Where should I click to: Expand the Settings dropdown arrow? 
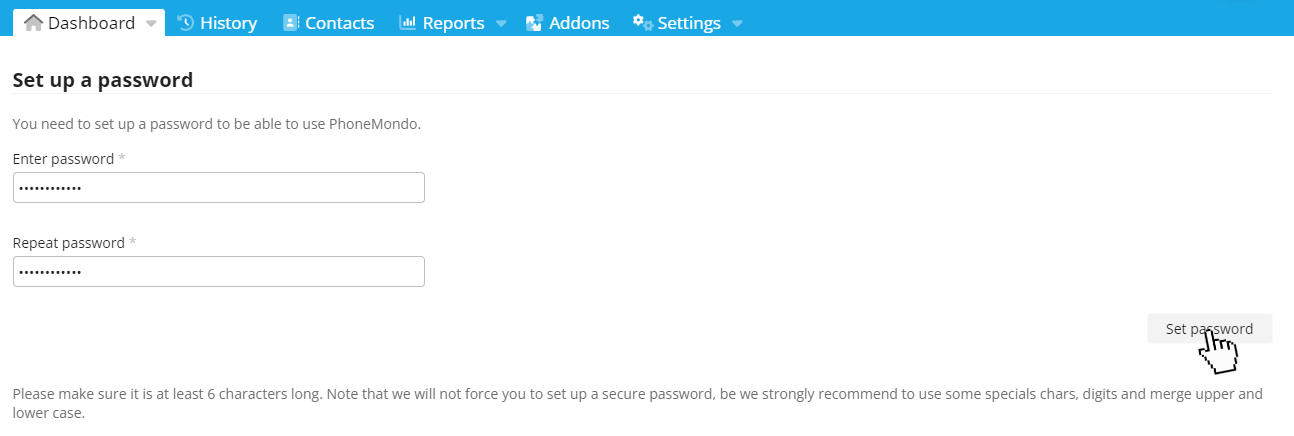coord(737,23)
